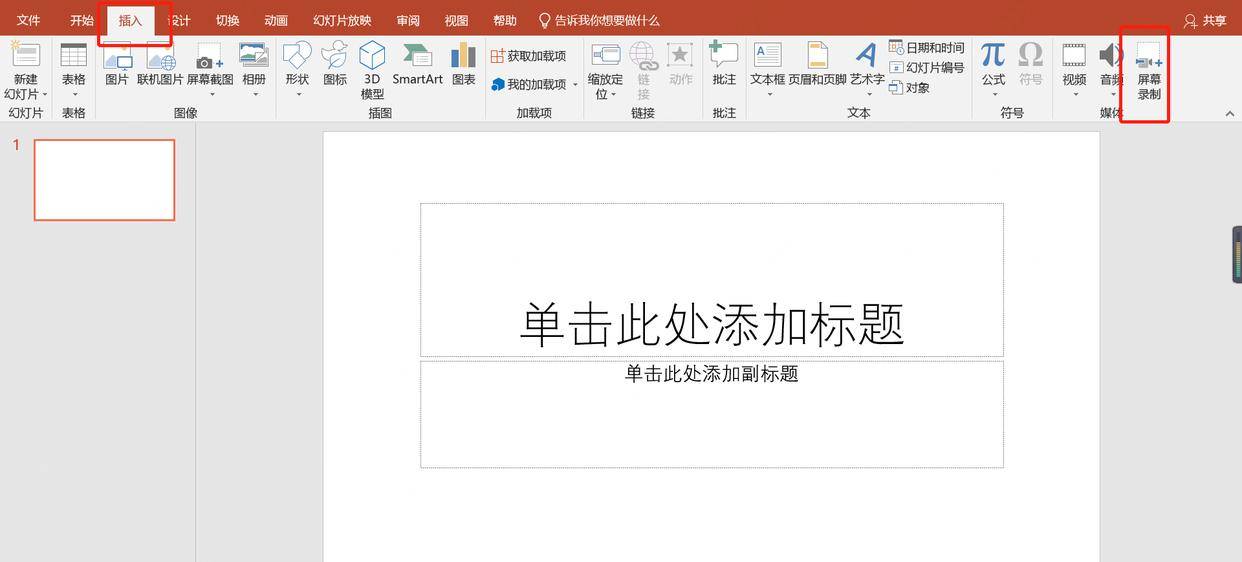Click the 3D模型 icon

(372, 62)
